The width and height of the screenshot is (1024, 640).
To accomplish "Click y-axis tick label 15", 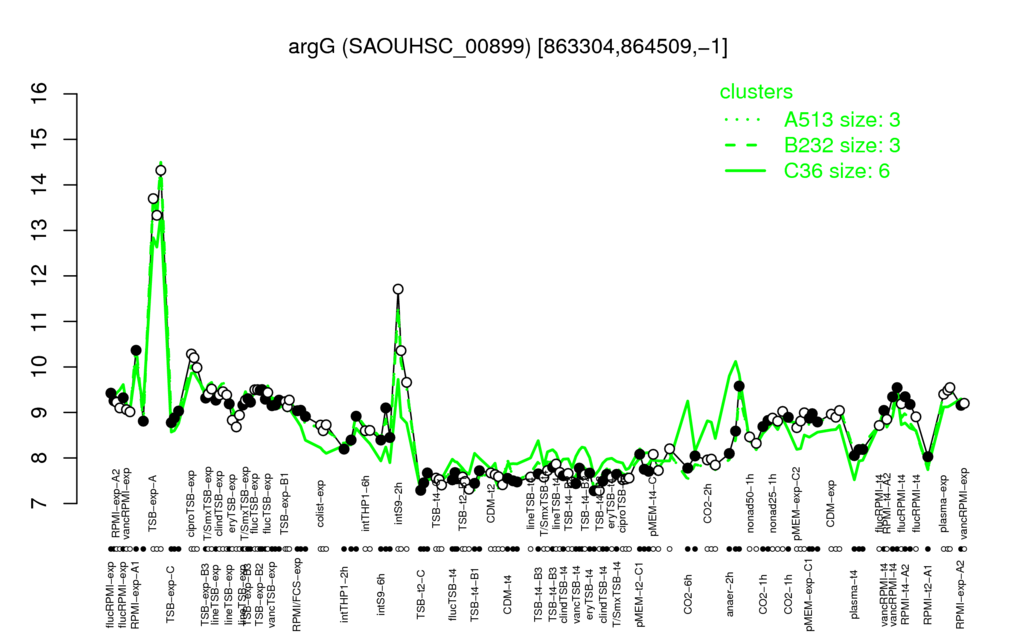I will [x=40, y=139].
